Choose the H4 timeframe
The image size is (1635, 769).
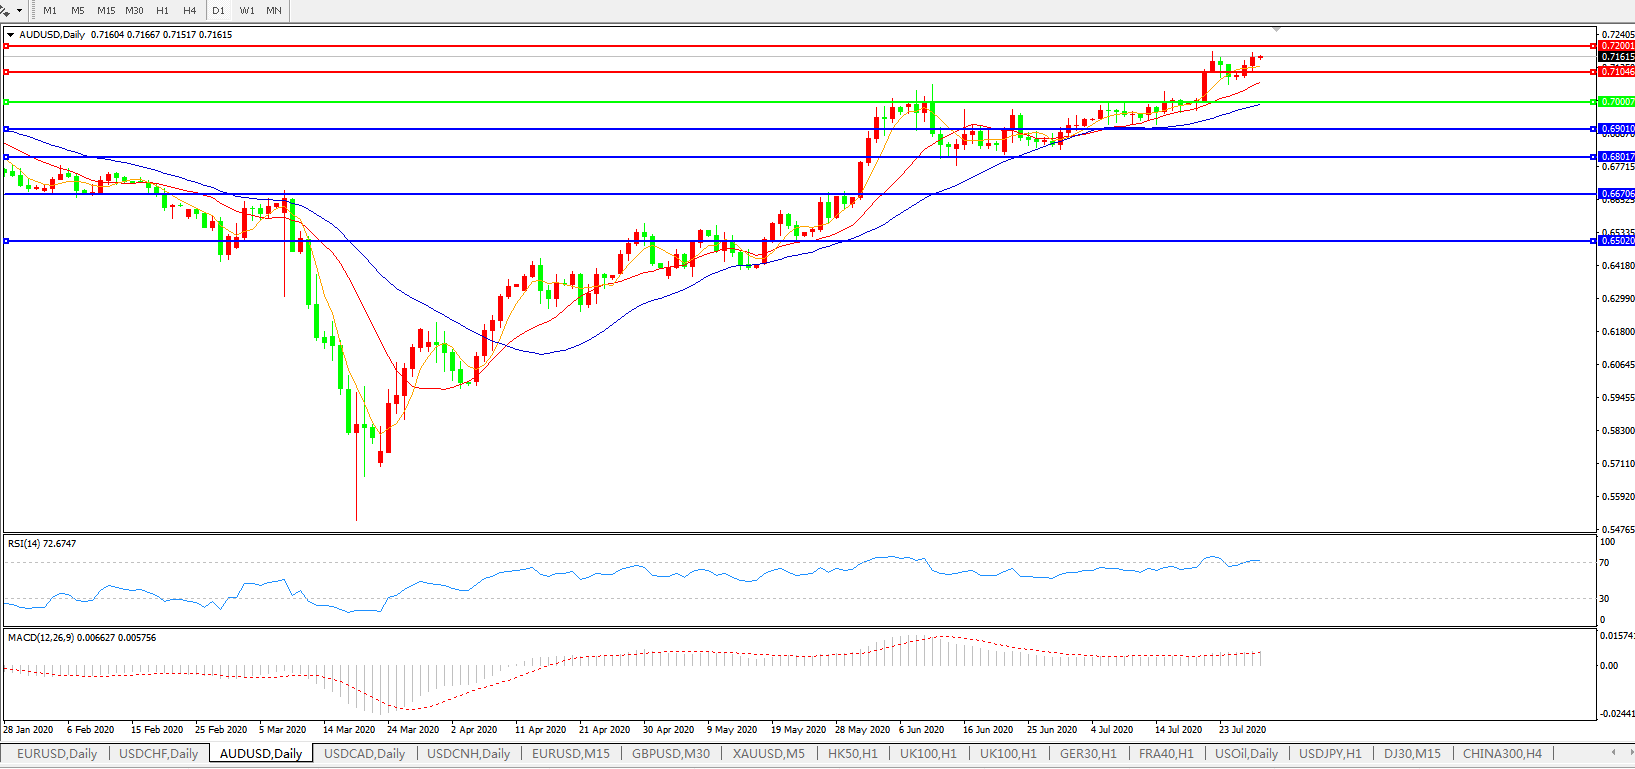click(189, 11)
